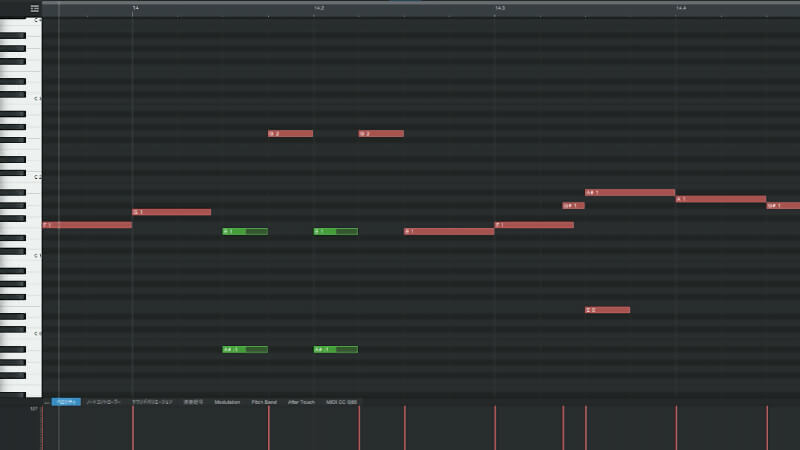Select the low red E0 note
800x450 pixels.
pyautogui.click(x=608, y=310)
